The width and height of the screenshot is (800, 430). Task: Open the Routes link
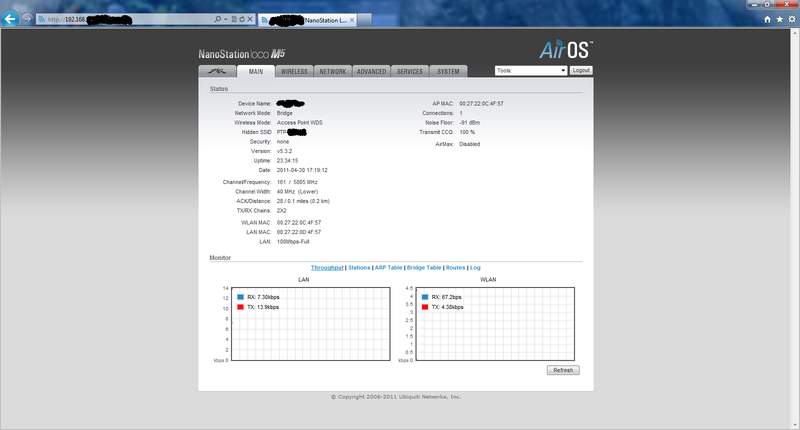tap(455, 268)
